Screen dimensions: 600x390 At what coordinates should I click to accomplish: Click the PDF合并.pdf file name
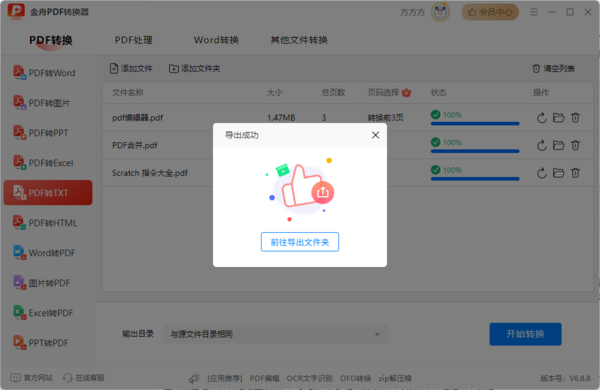(x=135, y=145)
